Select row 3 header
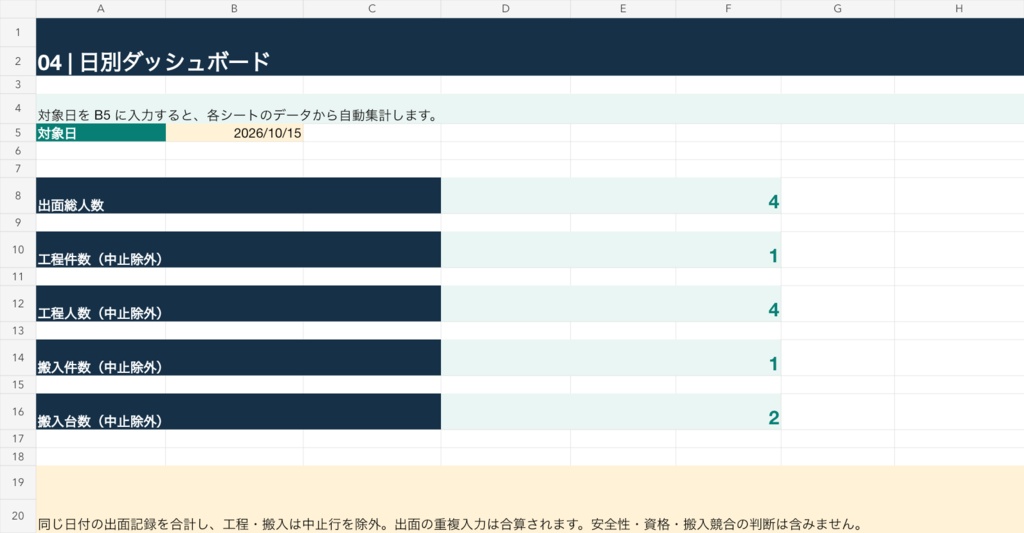The height and width of the screenshot is (533, 1024). 18,84
